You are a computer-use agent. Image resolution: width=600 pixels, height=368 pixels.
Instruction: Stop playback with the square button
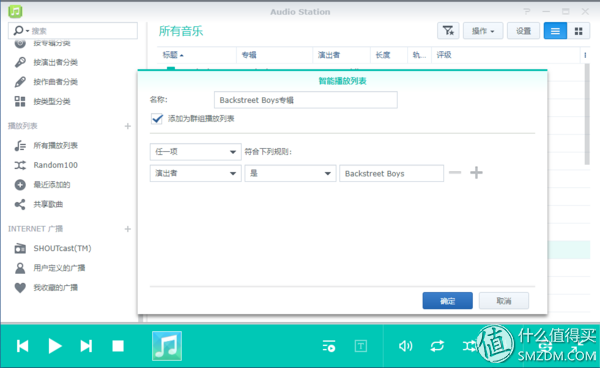[x=118, y=346]
